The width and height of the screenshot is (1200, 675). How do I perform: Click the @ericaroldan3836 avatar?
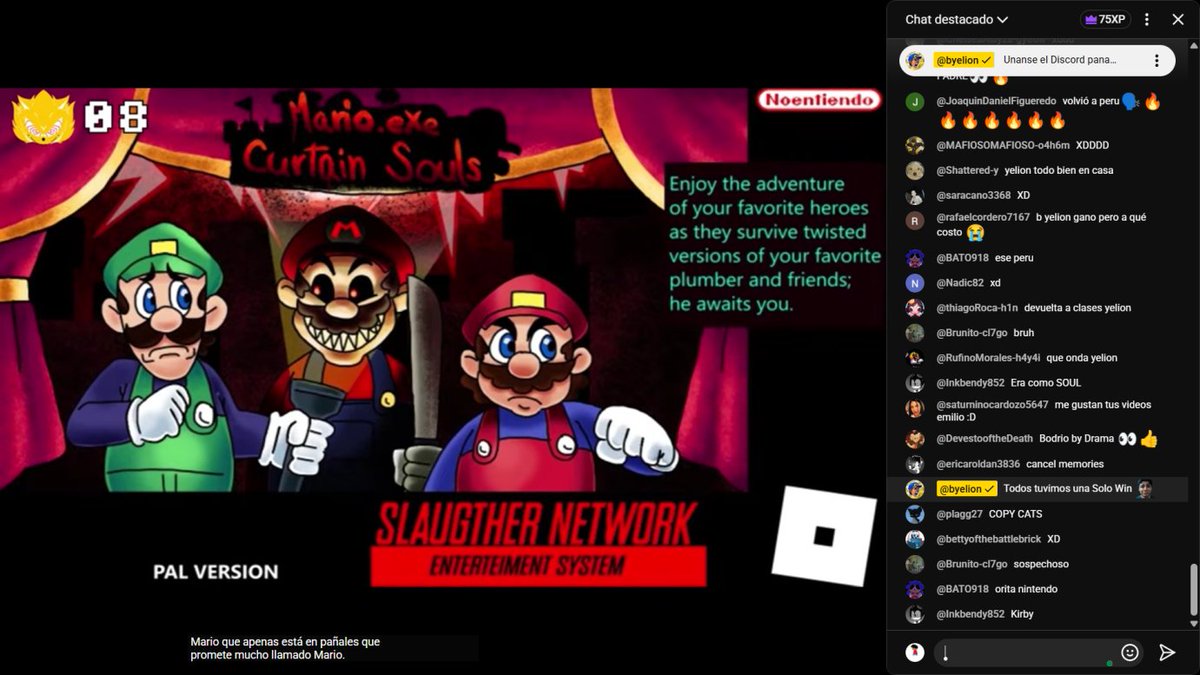915,464
